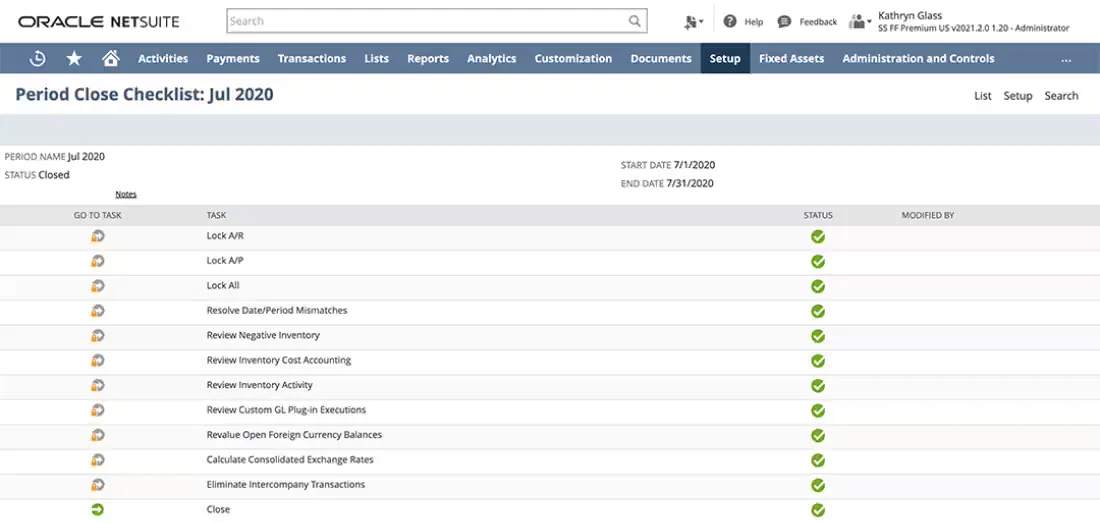Go to the Lock A/R task icon
The width and height of the screenshot is (1100, 523).
[98, 236]
